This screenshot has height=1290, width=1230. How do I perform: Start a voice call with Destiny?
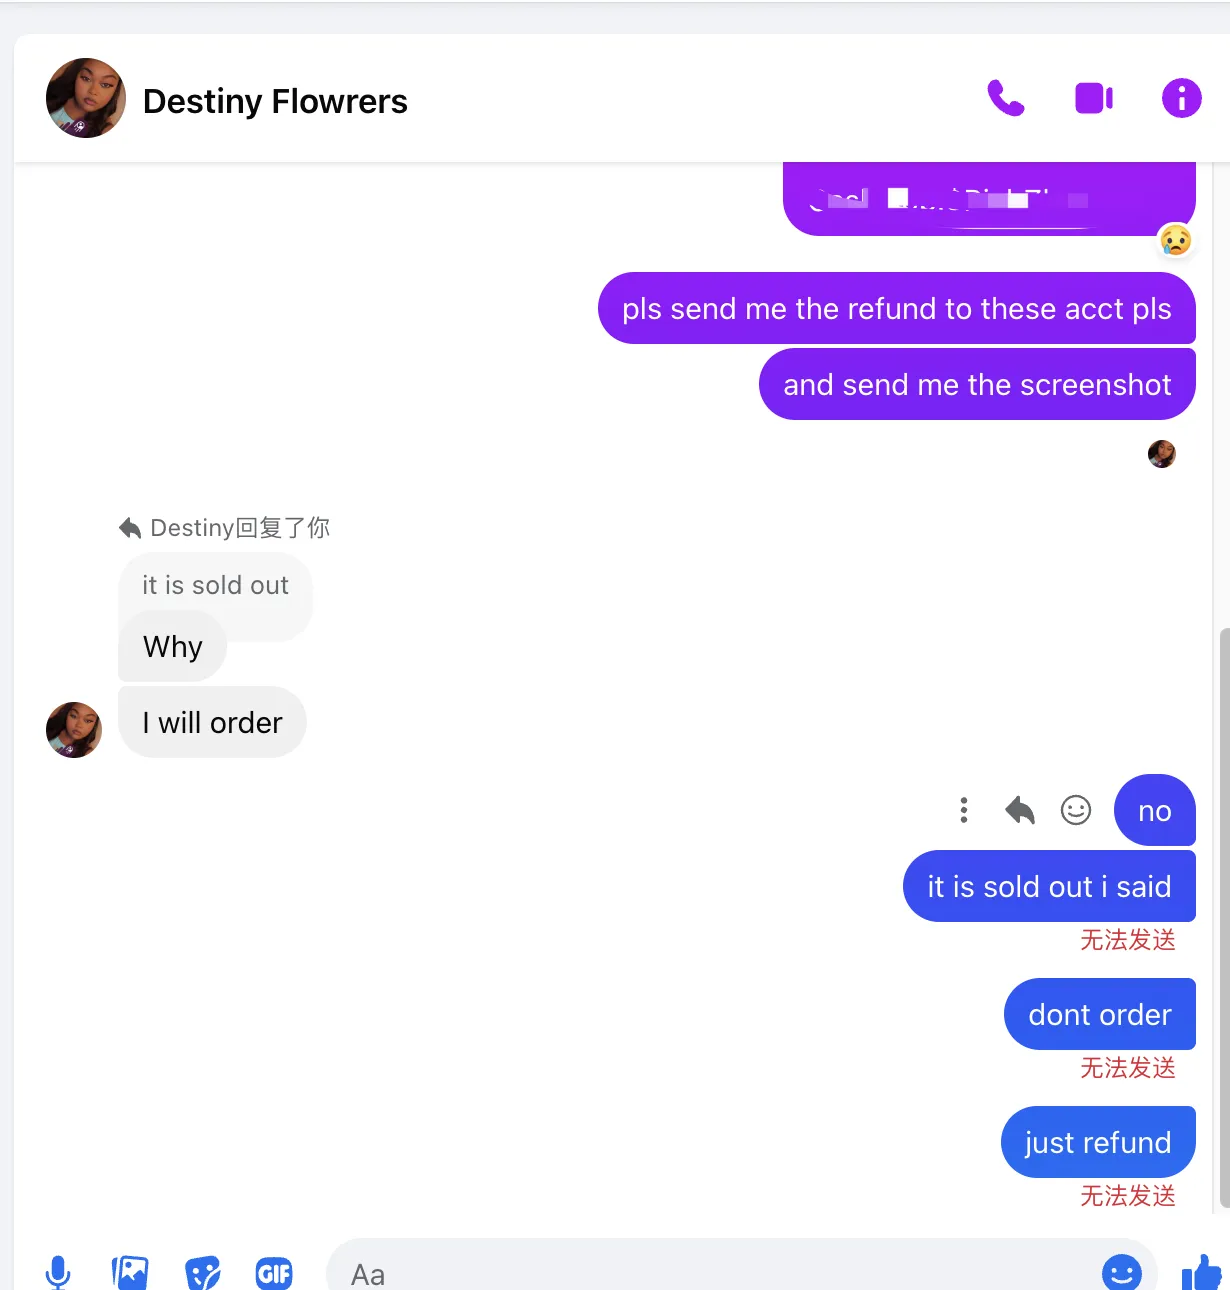click(1006, 98)
